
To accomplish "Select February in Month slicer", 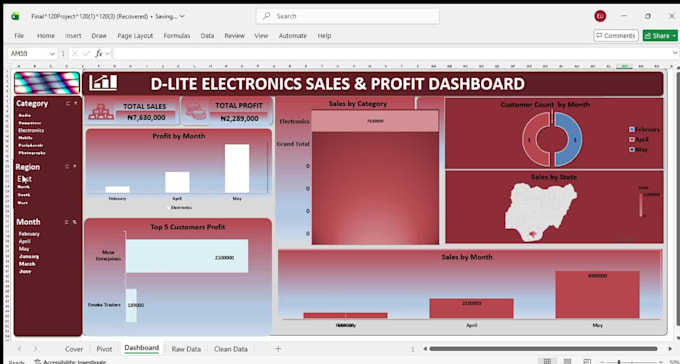I will coord(29,234).
